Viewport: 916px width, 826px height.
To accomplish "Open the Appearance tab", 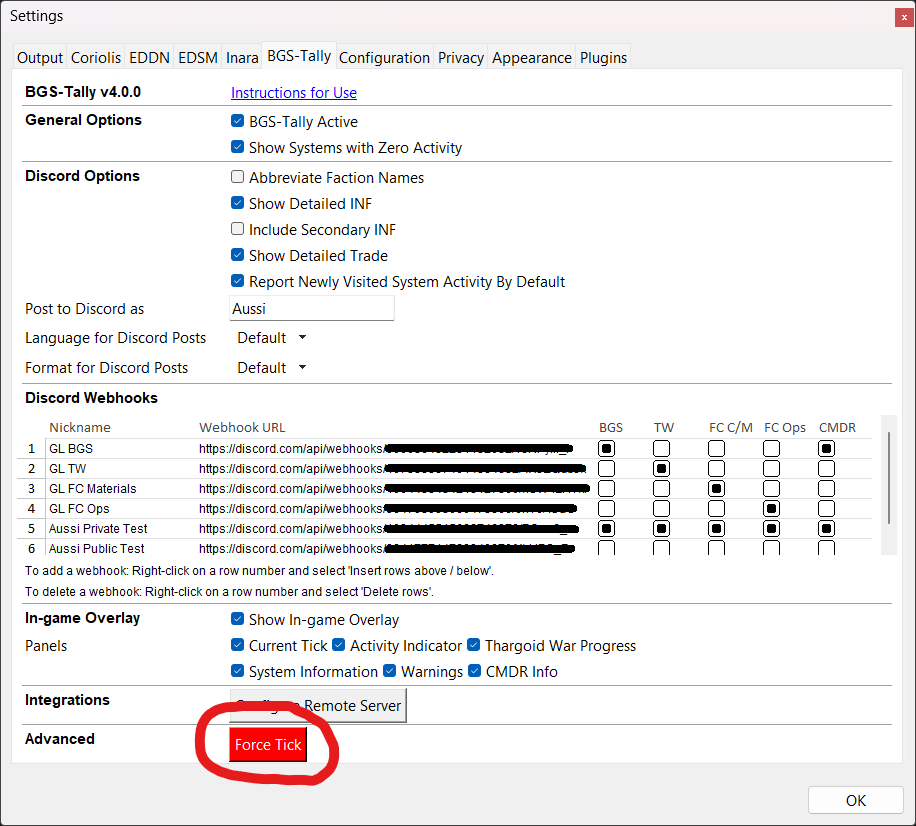I will 532,57.
